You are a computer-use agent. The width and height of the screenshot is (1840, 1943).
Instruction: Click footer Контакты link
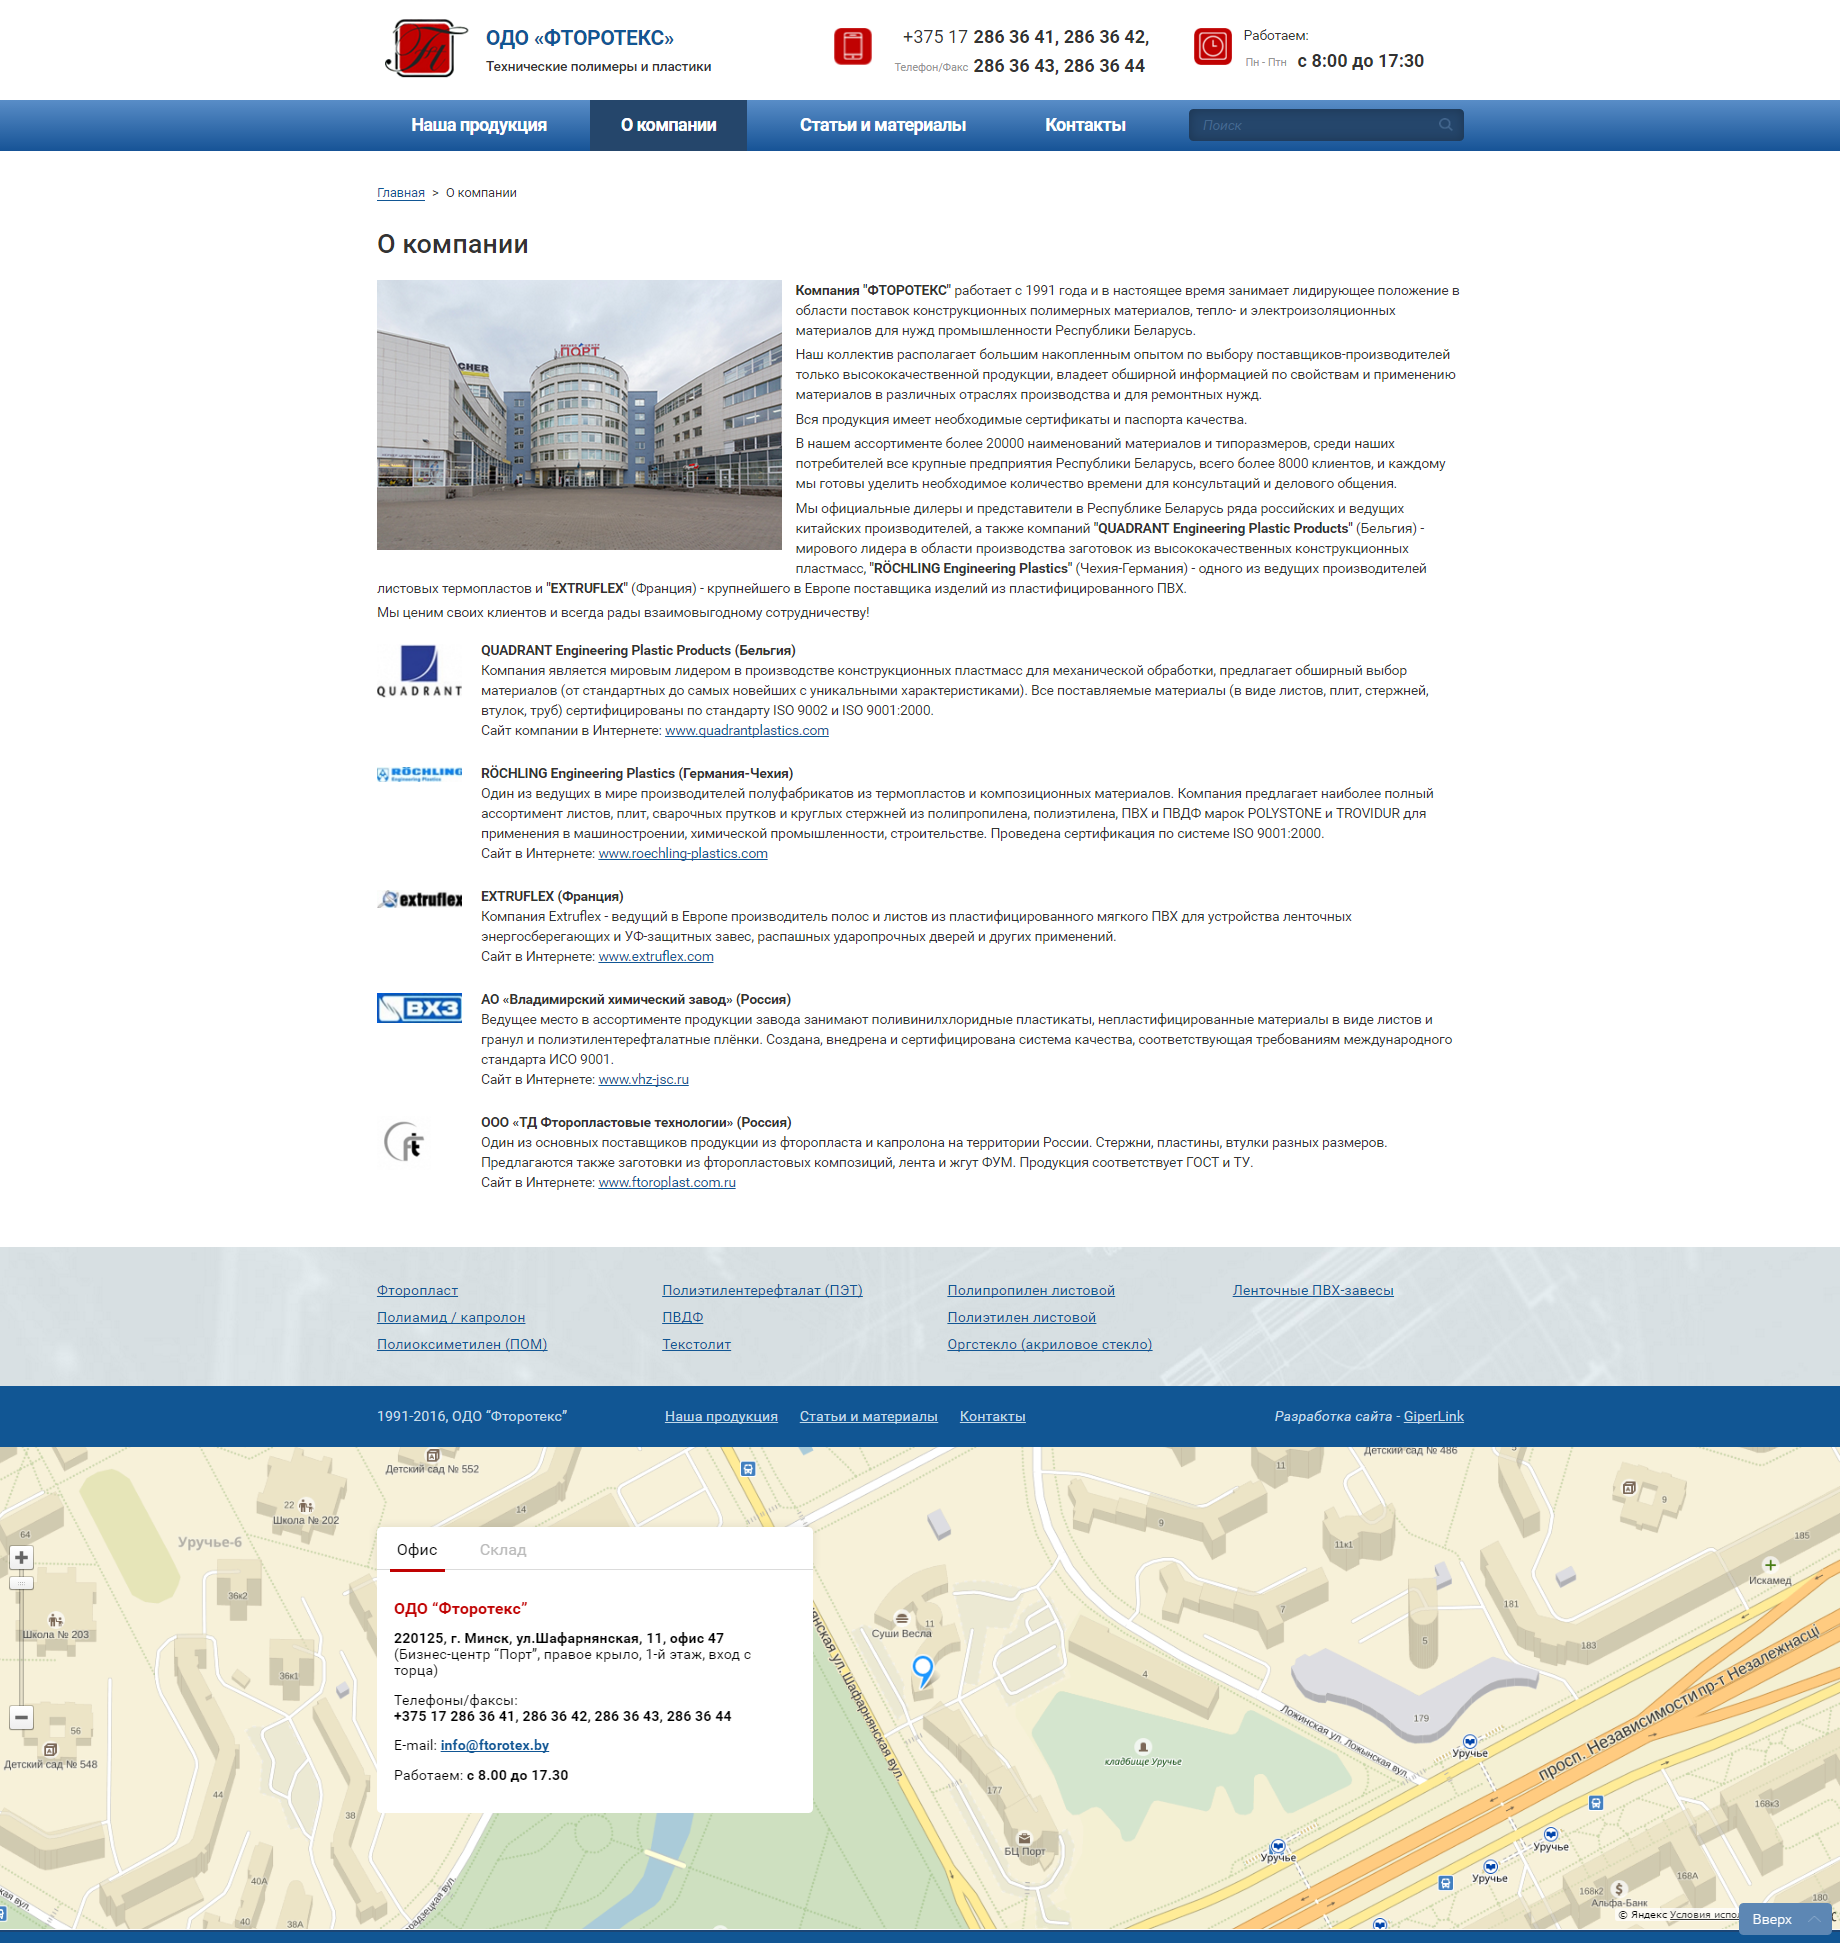coord(993,1416)
